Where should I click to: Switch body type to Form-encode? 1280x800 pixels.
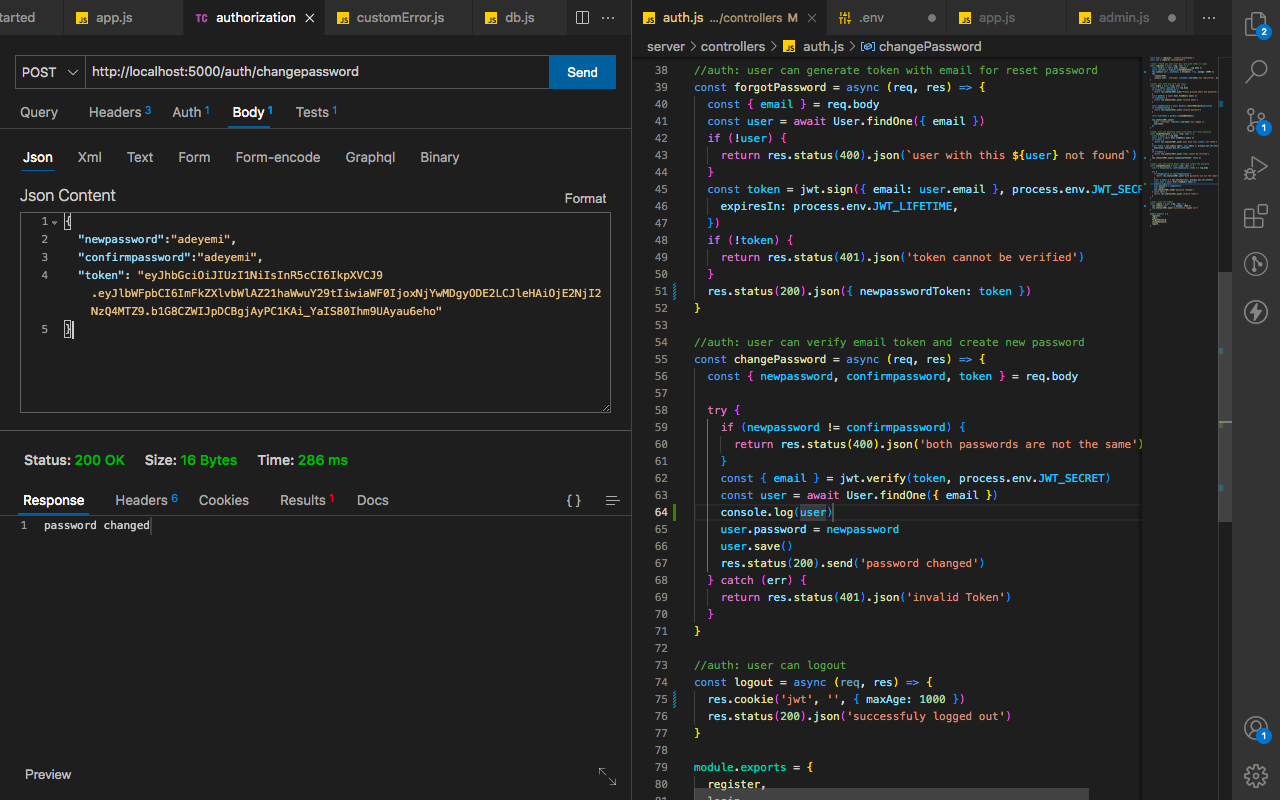click(x=278, y=157)
